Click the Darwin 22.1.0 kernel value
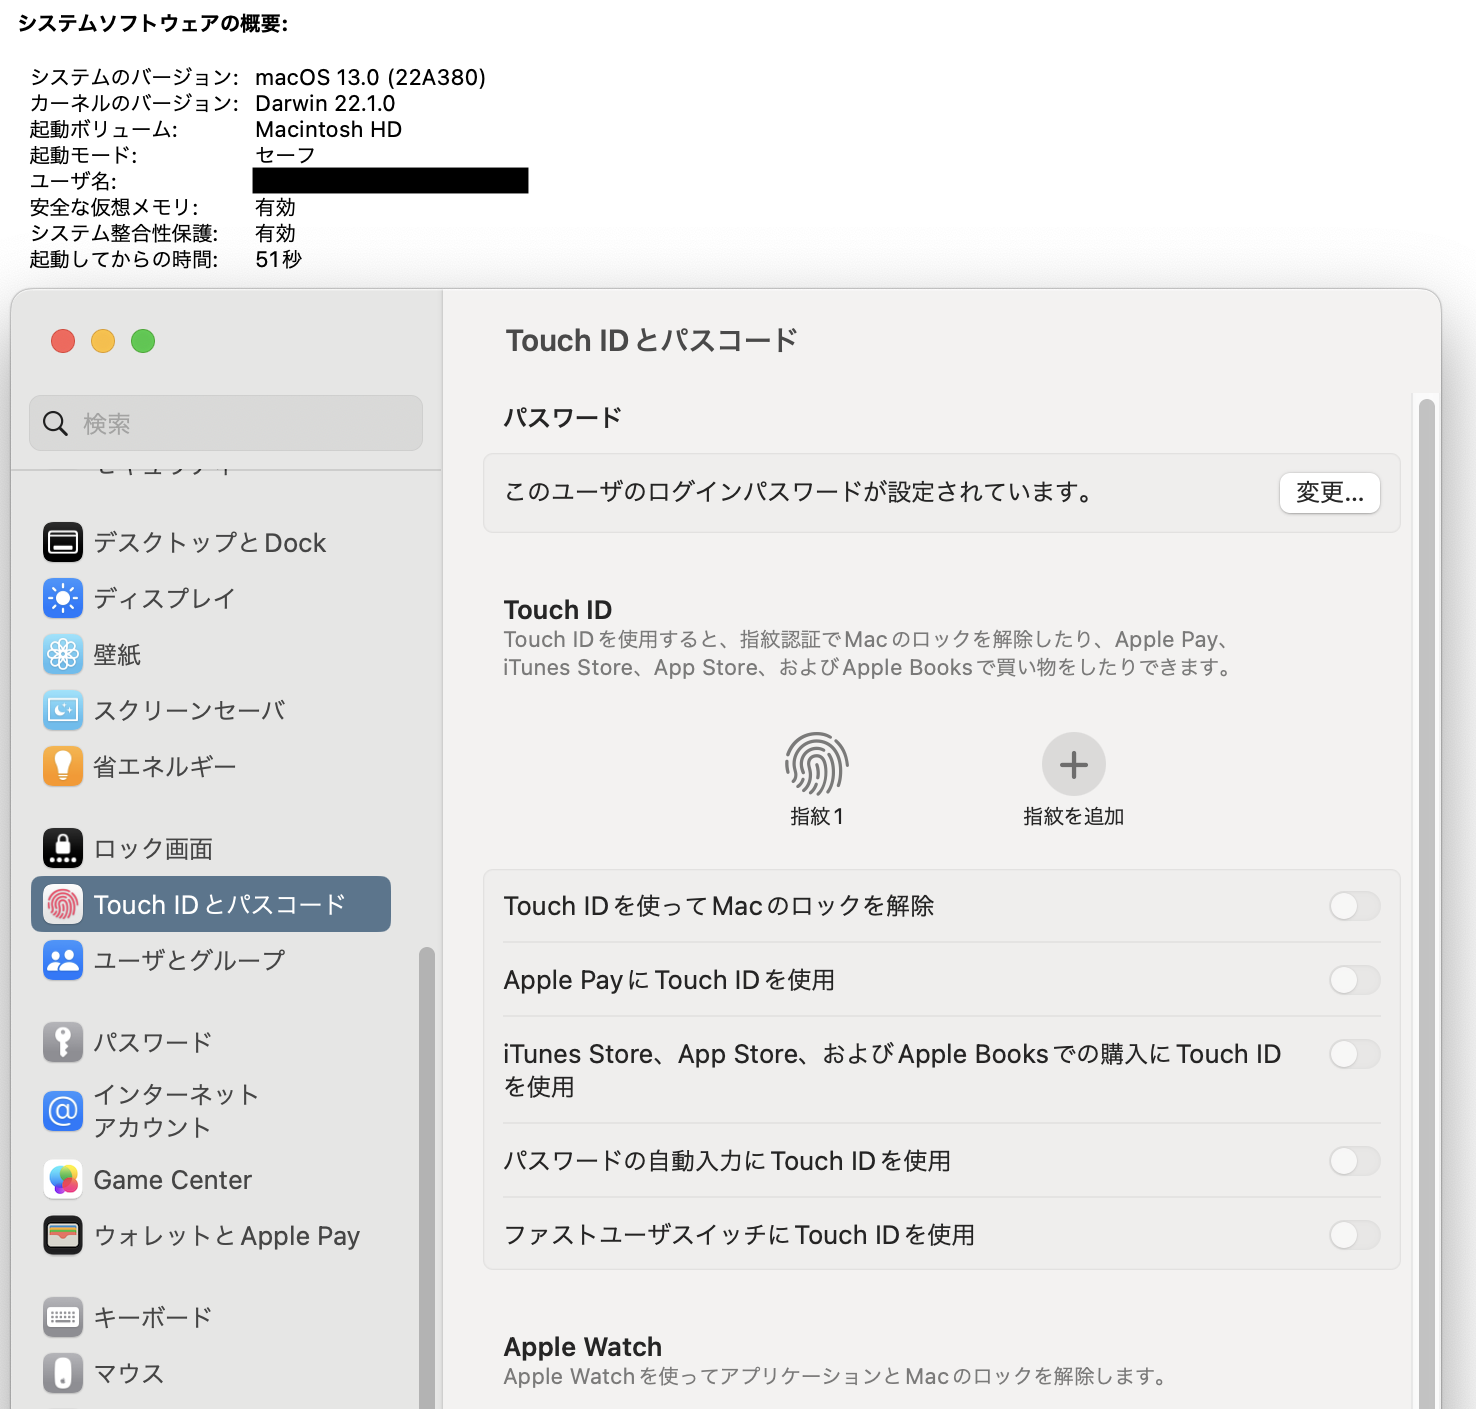This screenshot has width=1476, height=1409. click(325, 103)
